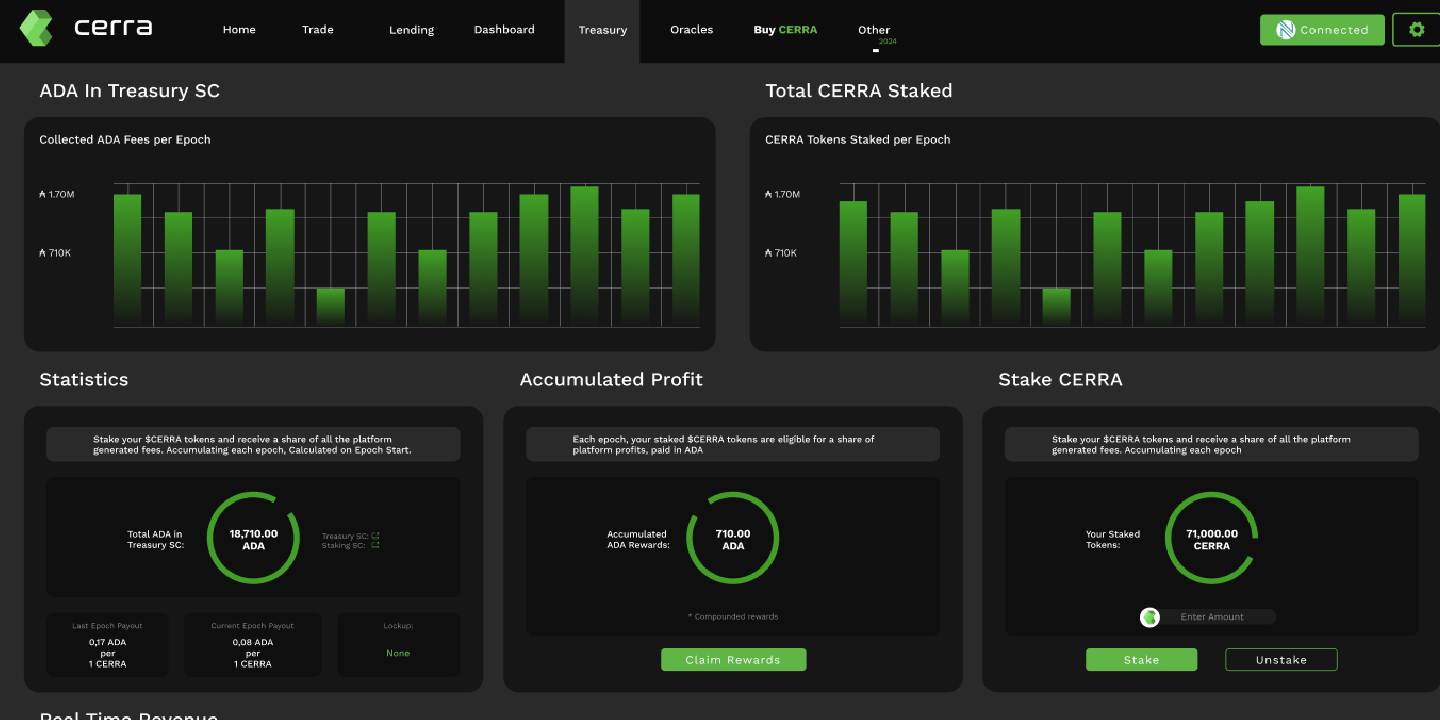1440x720 pixels.
Task: Go to the Home menu item
Action: (239, 30)
